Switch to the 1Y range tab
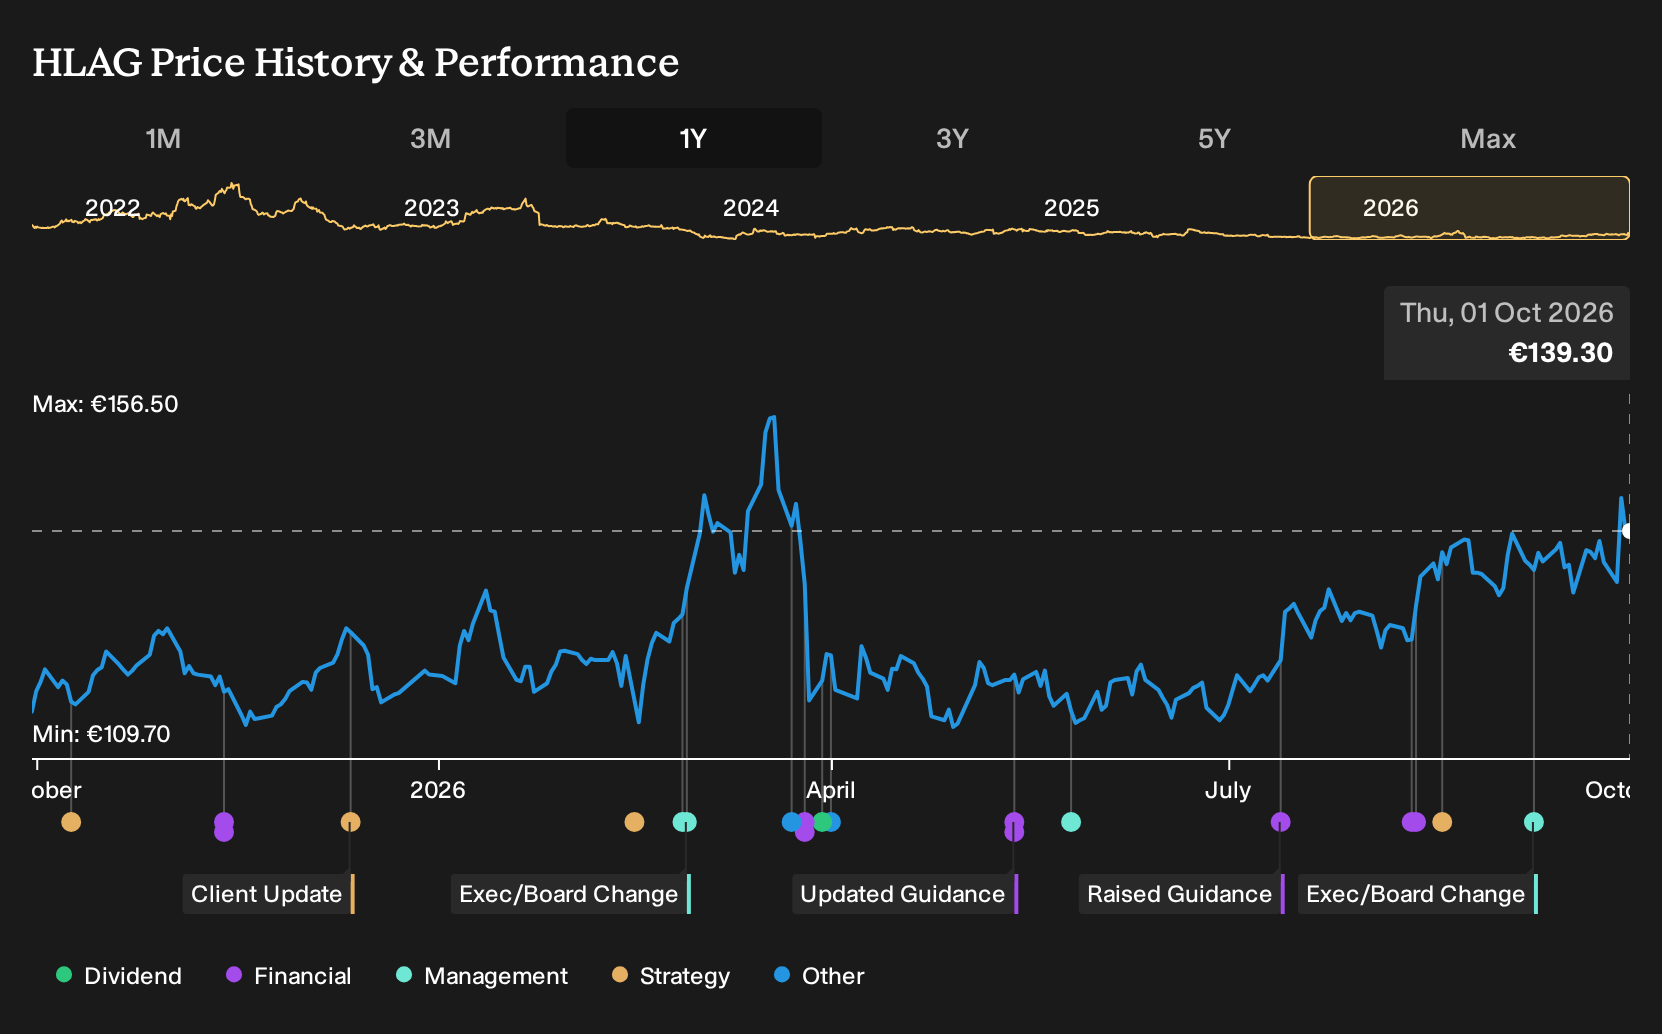 click(693, 138)
